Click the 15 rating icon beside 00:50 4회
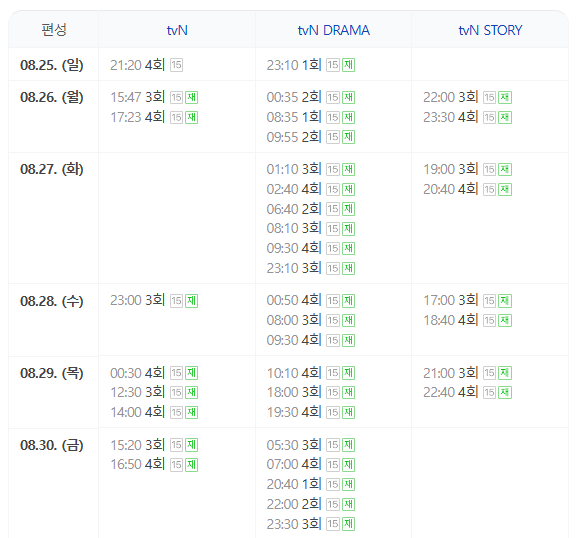The height and width of the screenshot is (538, 576). coord(333,301)
